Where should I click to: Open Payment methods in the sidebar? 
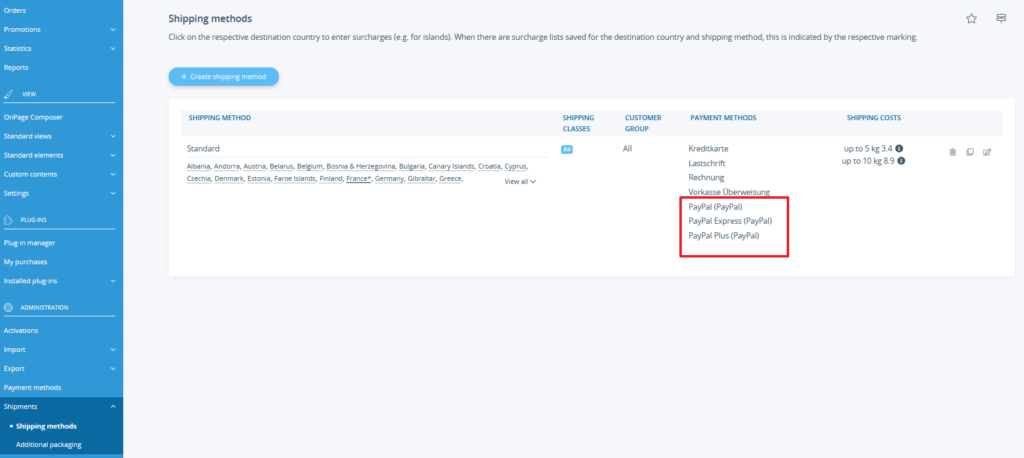point(33,387)
